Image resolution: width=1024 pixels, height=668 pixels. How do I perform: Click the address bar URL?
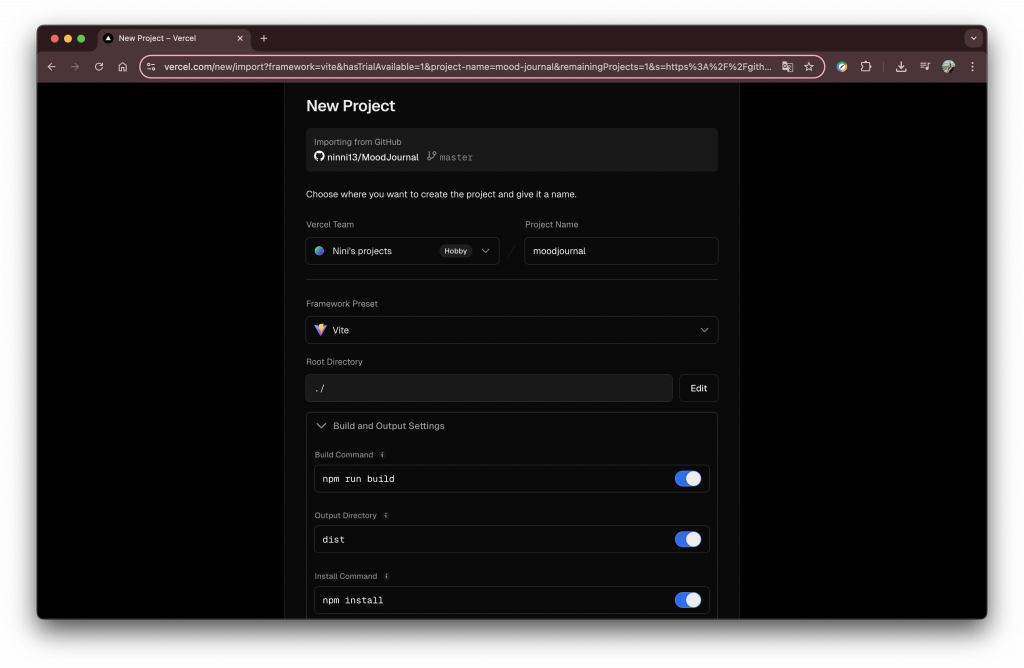pos(467,67)
